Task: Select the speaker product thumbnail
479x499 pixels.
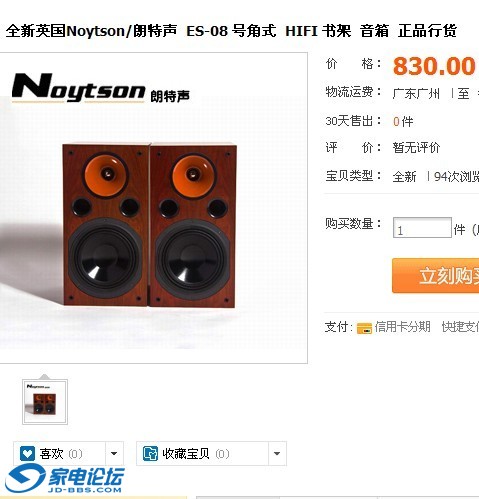Action: click(45, 402)
